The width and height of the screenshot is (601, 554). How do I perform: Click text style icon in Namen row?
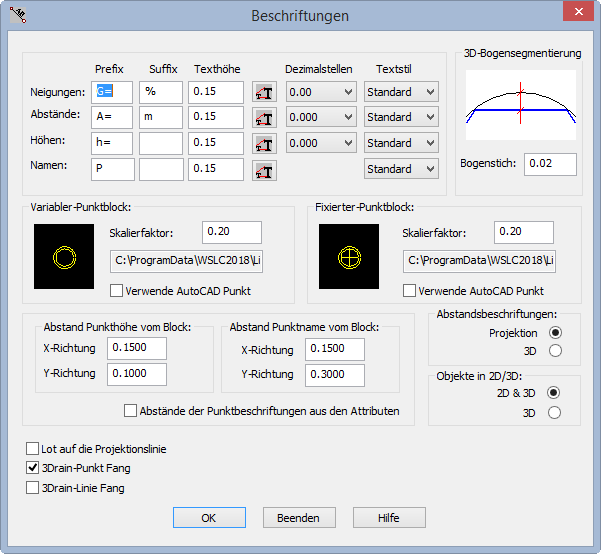[264, 170]
